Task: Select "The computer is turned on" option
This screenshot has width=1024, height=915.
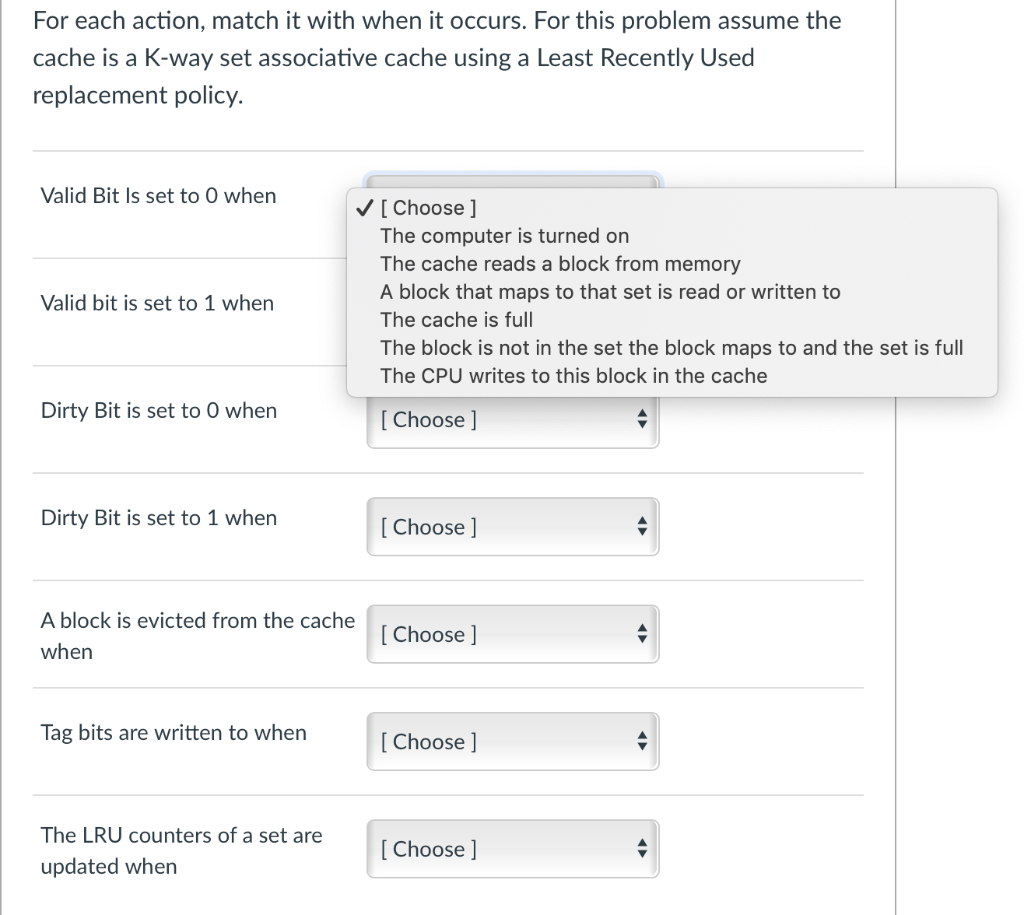Action: click(504, 236)
